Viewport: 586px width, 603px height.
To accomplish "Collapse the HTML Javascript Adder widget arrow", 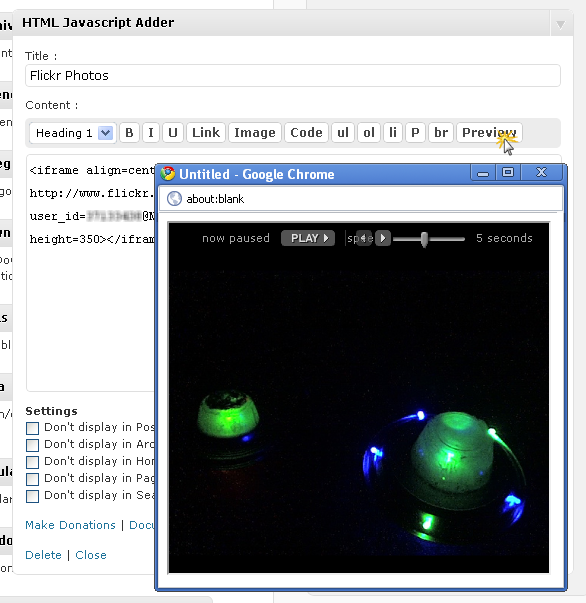I will [x=561, y=25].
